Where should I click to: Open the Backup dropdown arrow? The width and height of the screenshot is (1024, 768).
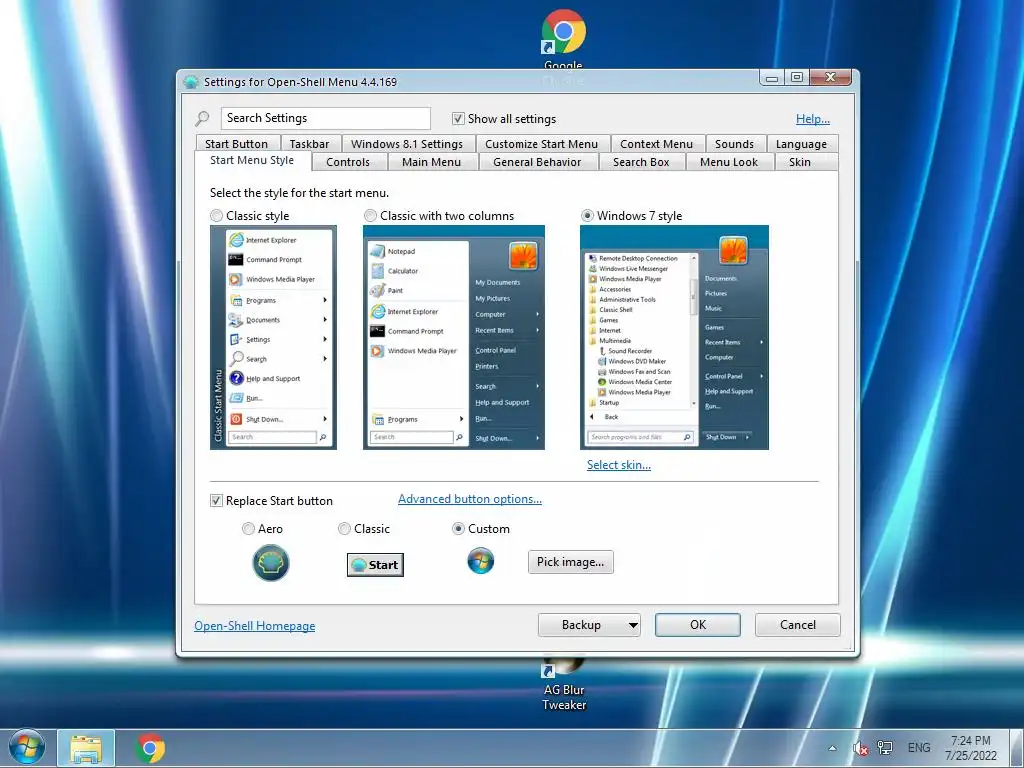[x=632, y=625]
